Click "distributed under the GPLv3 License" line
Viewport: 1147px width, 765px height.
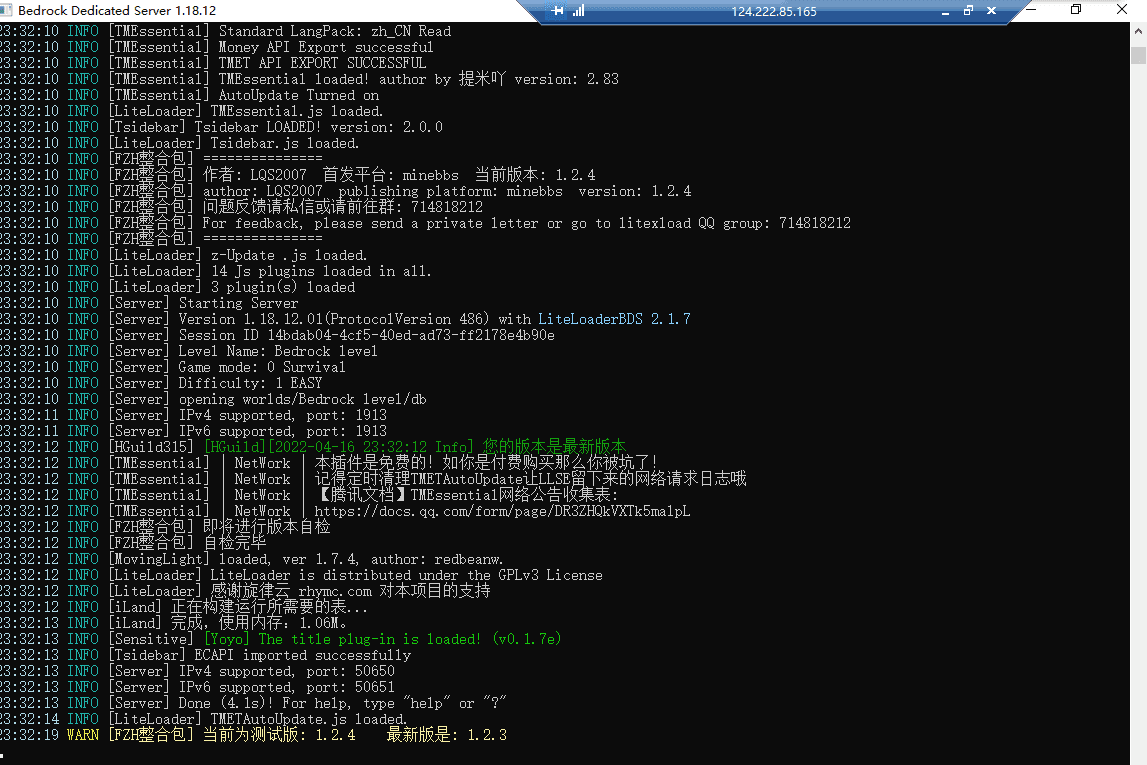[301, 576]
